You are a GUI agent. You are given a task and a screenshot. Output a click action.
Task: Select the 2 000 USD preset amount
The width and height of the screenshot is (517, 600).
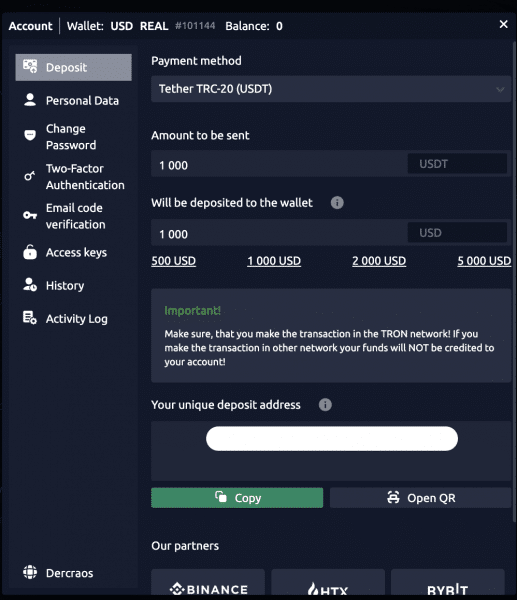pyautogui.click(x=379, y=261)
